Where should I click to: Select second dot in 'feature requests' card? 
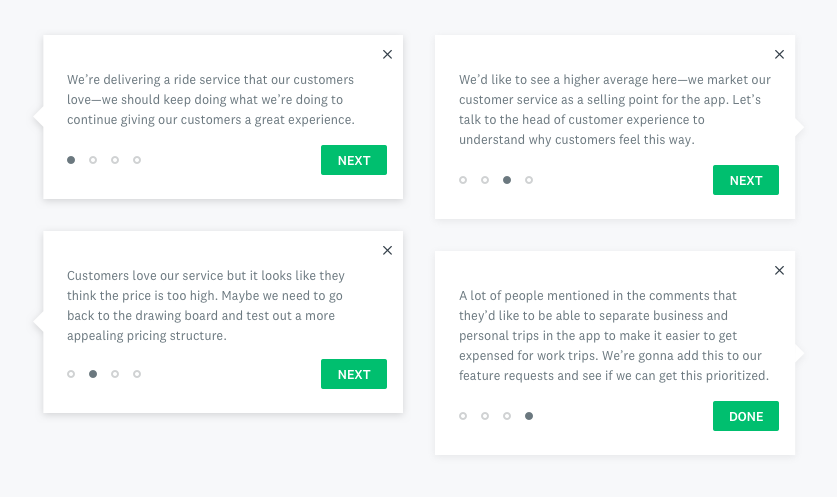pos(485,416)
